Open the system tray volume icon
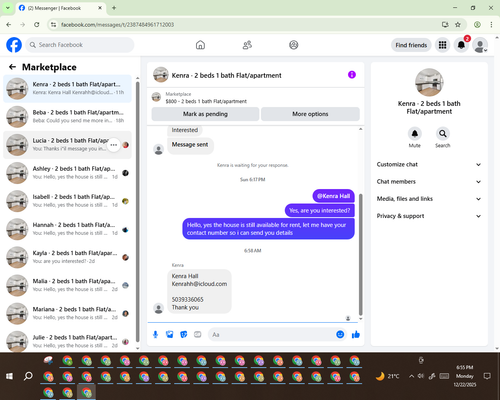 pyautogui.click(x=421, y=376)
